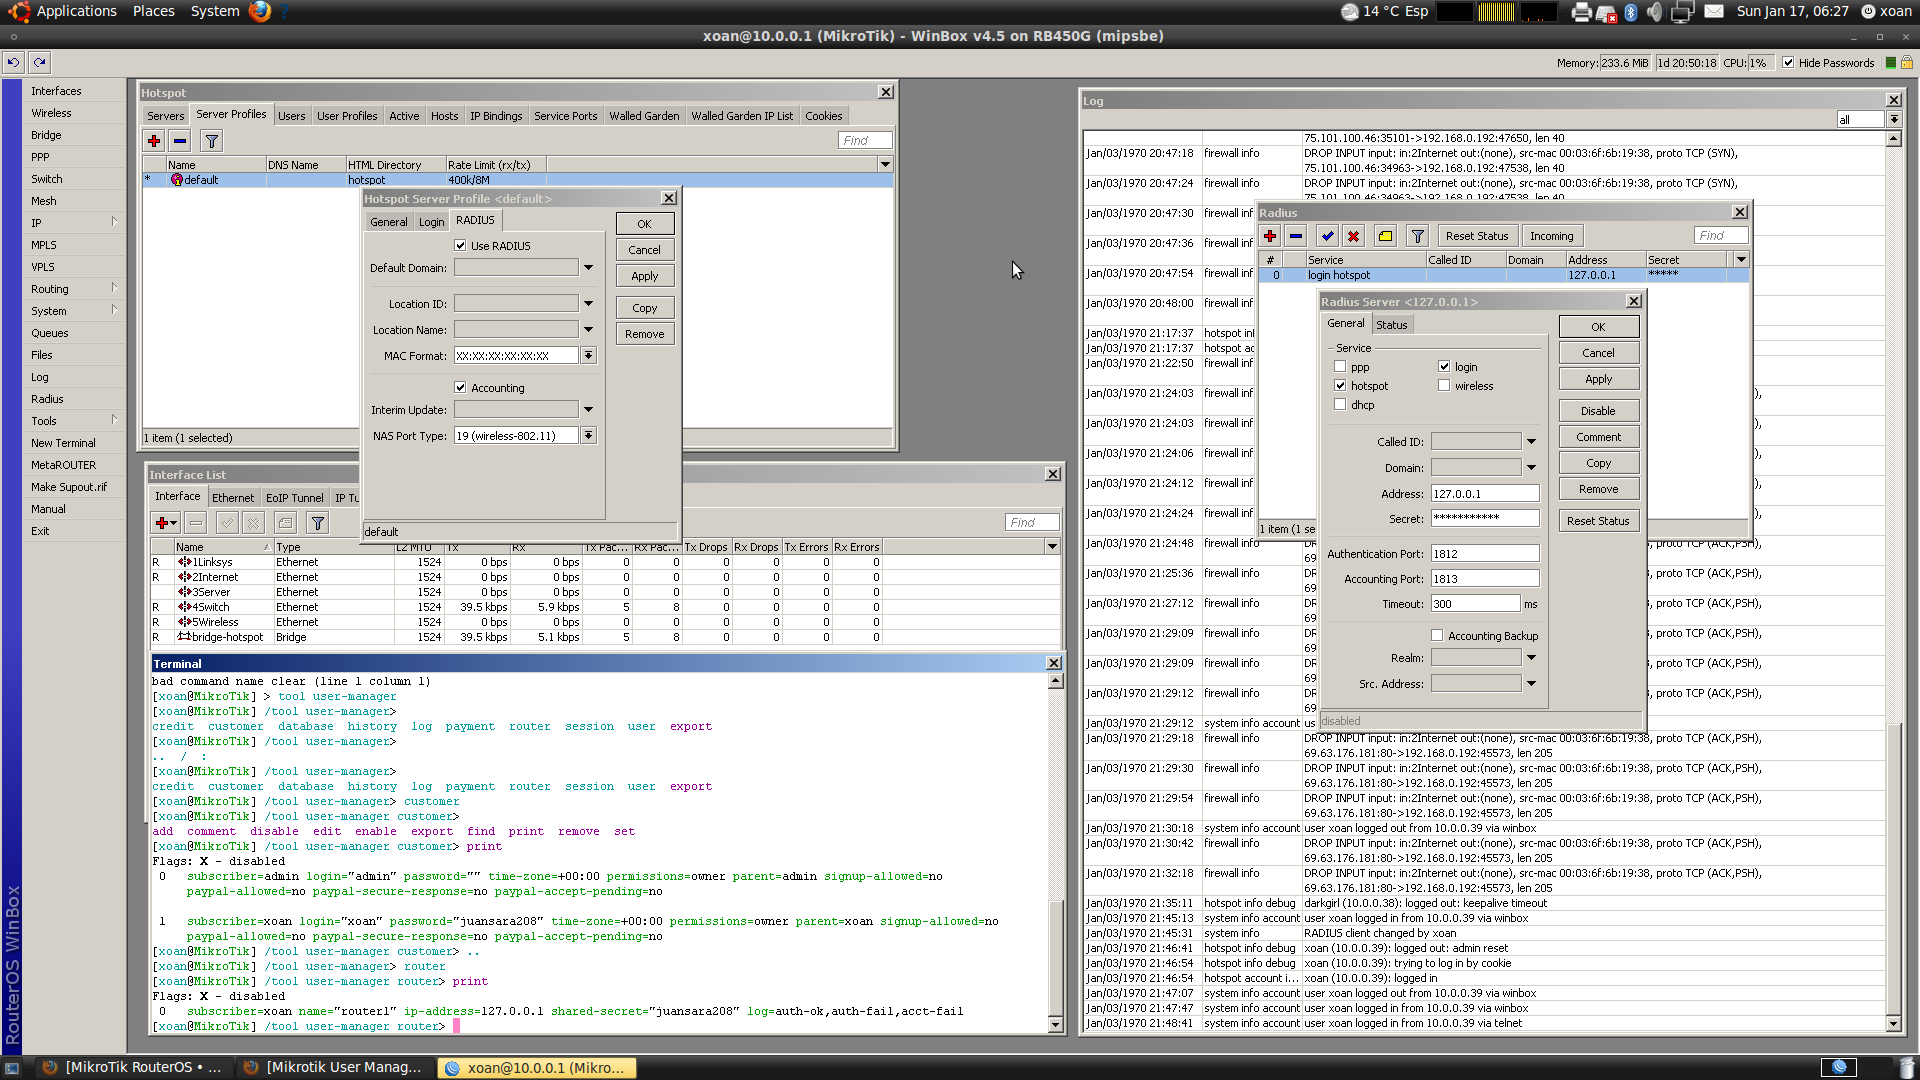Open the filter icon in the Interface List window
The height and width of the screenshot is (1080, 1920).
point(317,522)
